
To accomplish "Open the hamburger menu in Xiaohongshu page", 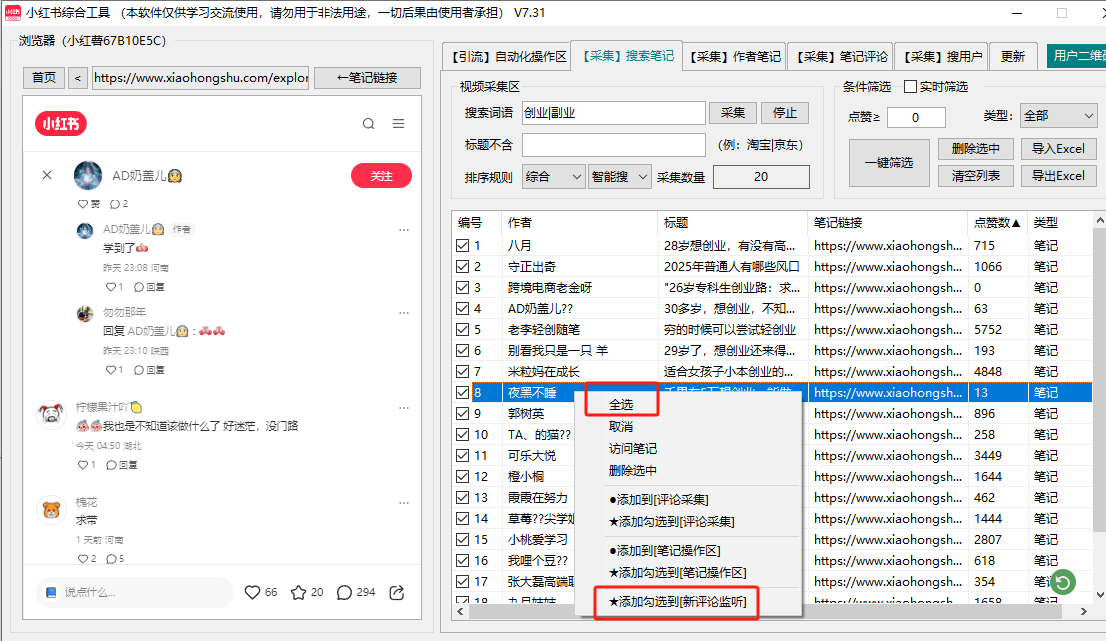I will (x=398, y=124).
